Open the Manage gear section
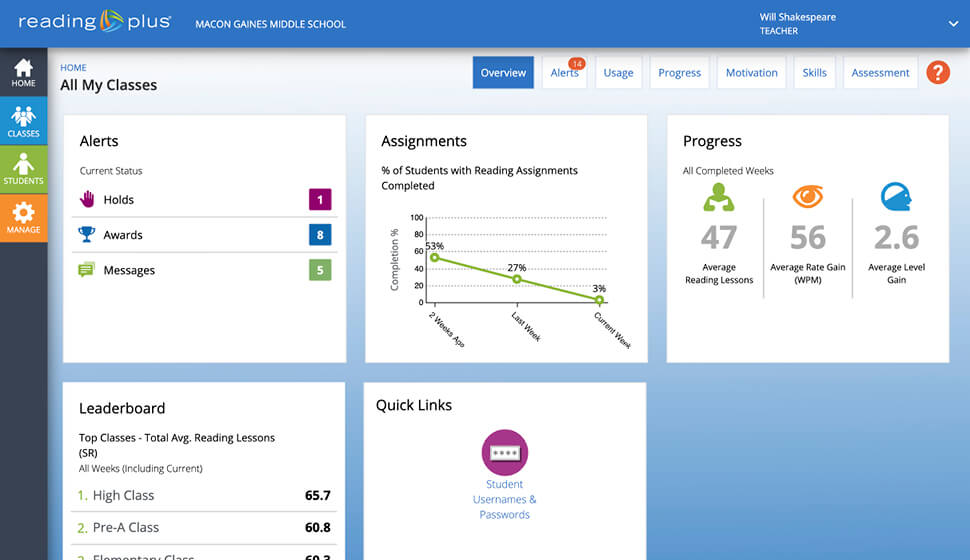This screenshot has width=970, height=560. tap(23, 217)
